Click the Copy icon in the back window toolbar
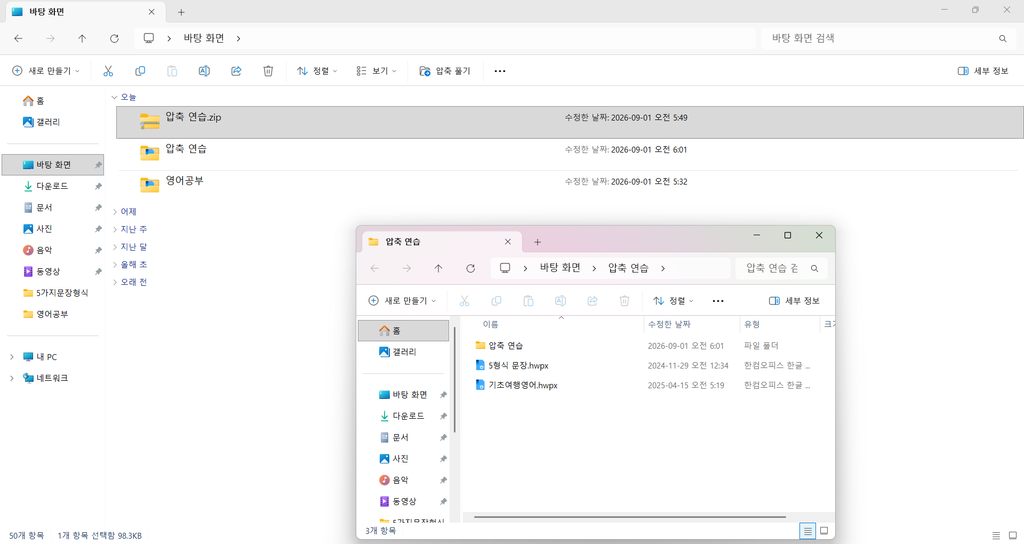This screenshot has height=544, width=1024. pos(140,71)
